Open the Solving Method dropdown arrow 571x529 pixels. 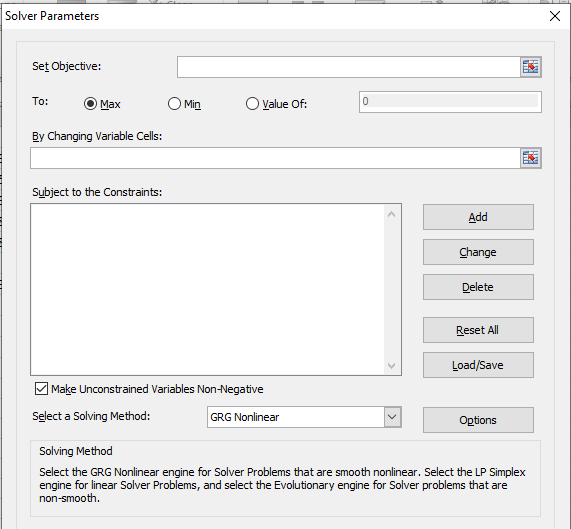click(392, 417)
